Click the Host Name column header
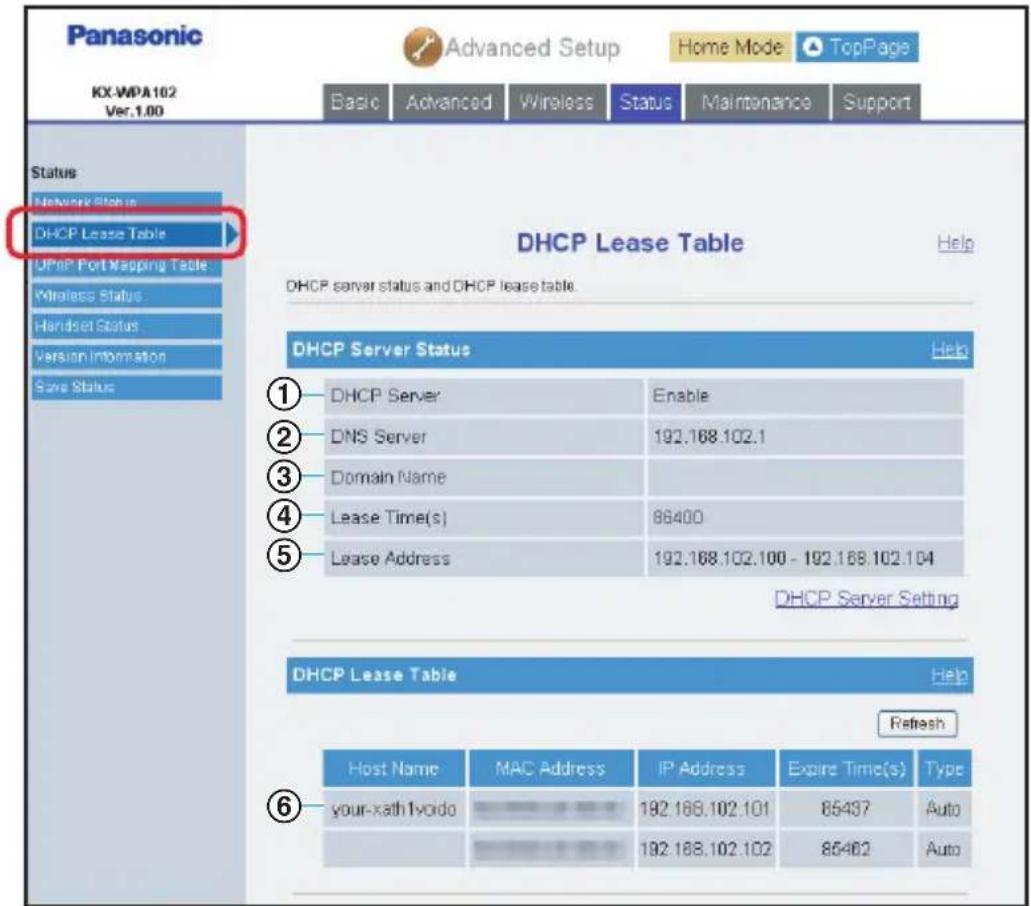The image size is (1031, 906). click(x=393, y=769)
